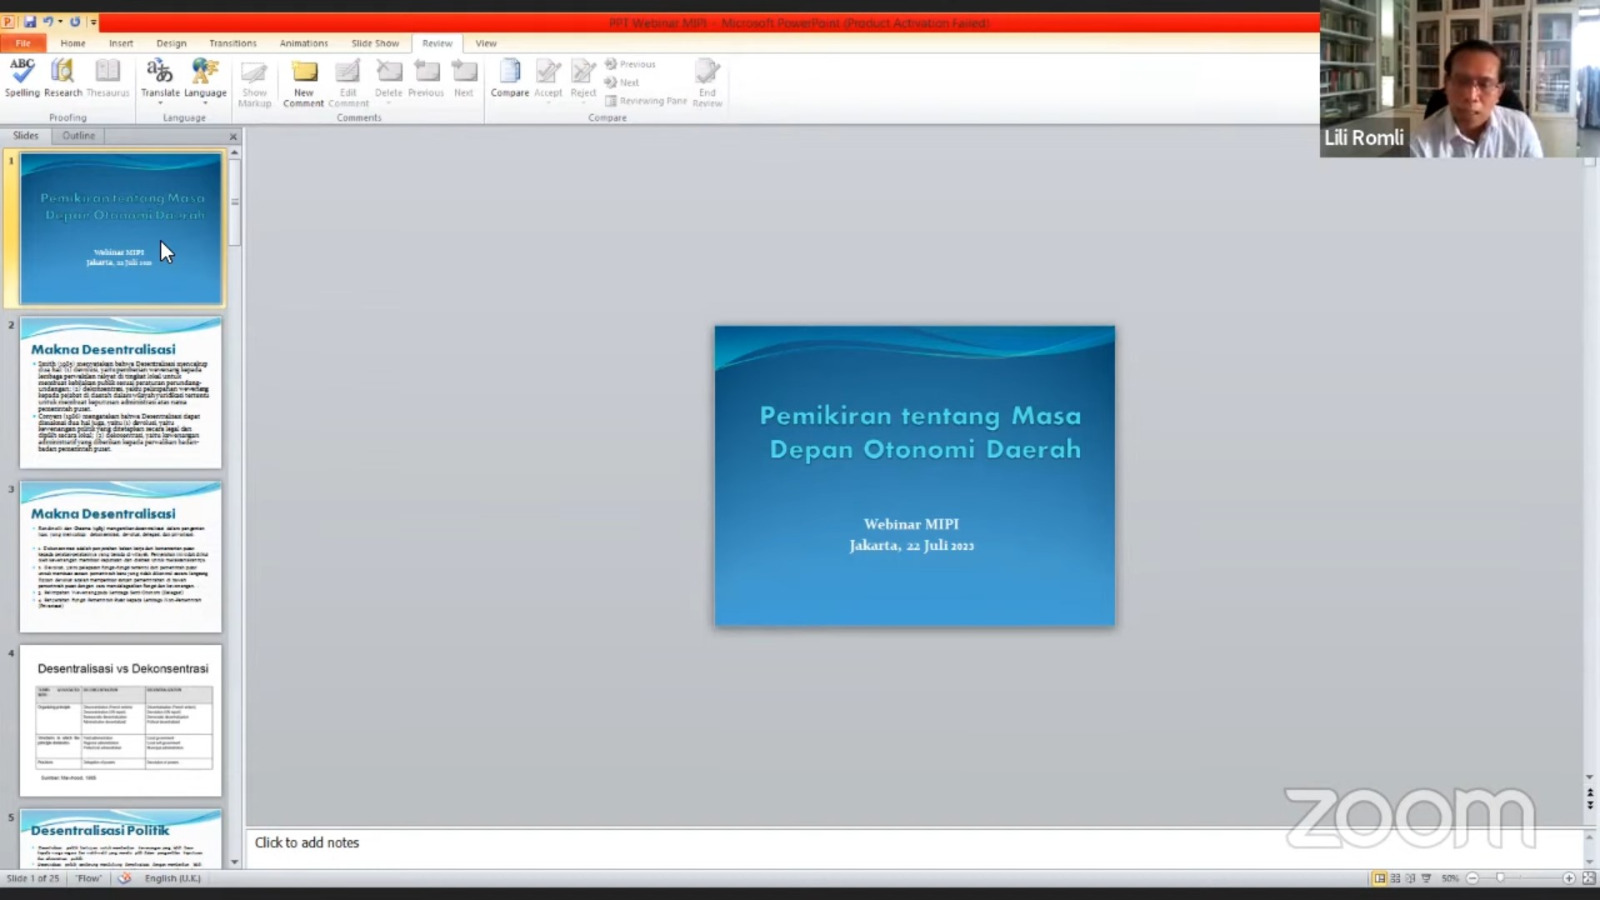This screenshot has height=900, width=1600.
Task: Select the Desentralisasi vs Dekonsentrasi slide thumbnail
Action: pos(121,721)
